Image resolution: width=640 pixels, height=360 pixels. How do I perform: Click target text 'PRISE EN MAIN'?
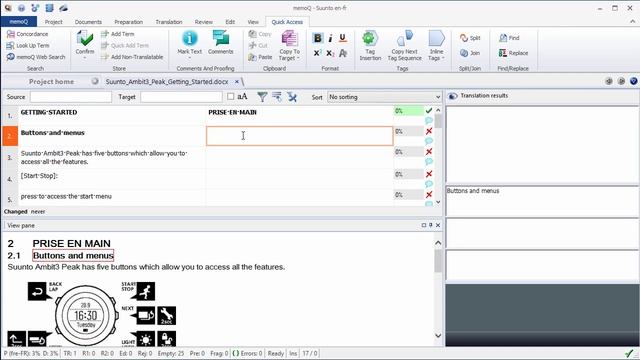pyautogui.click(x=232, y=112)
